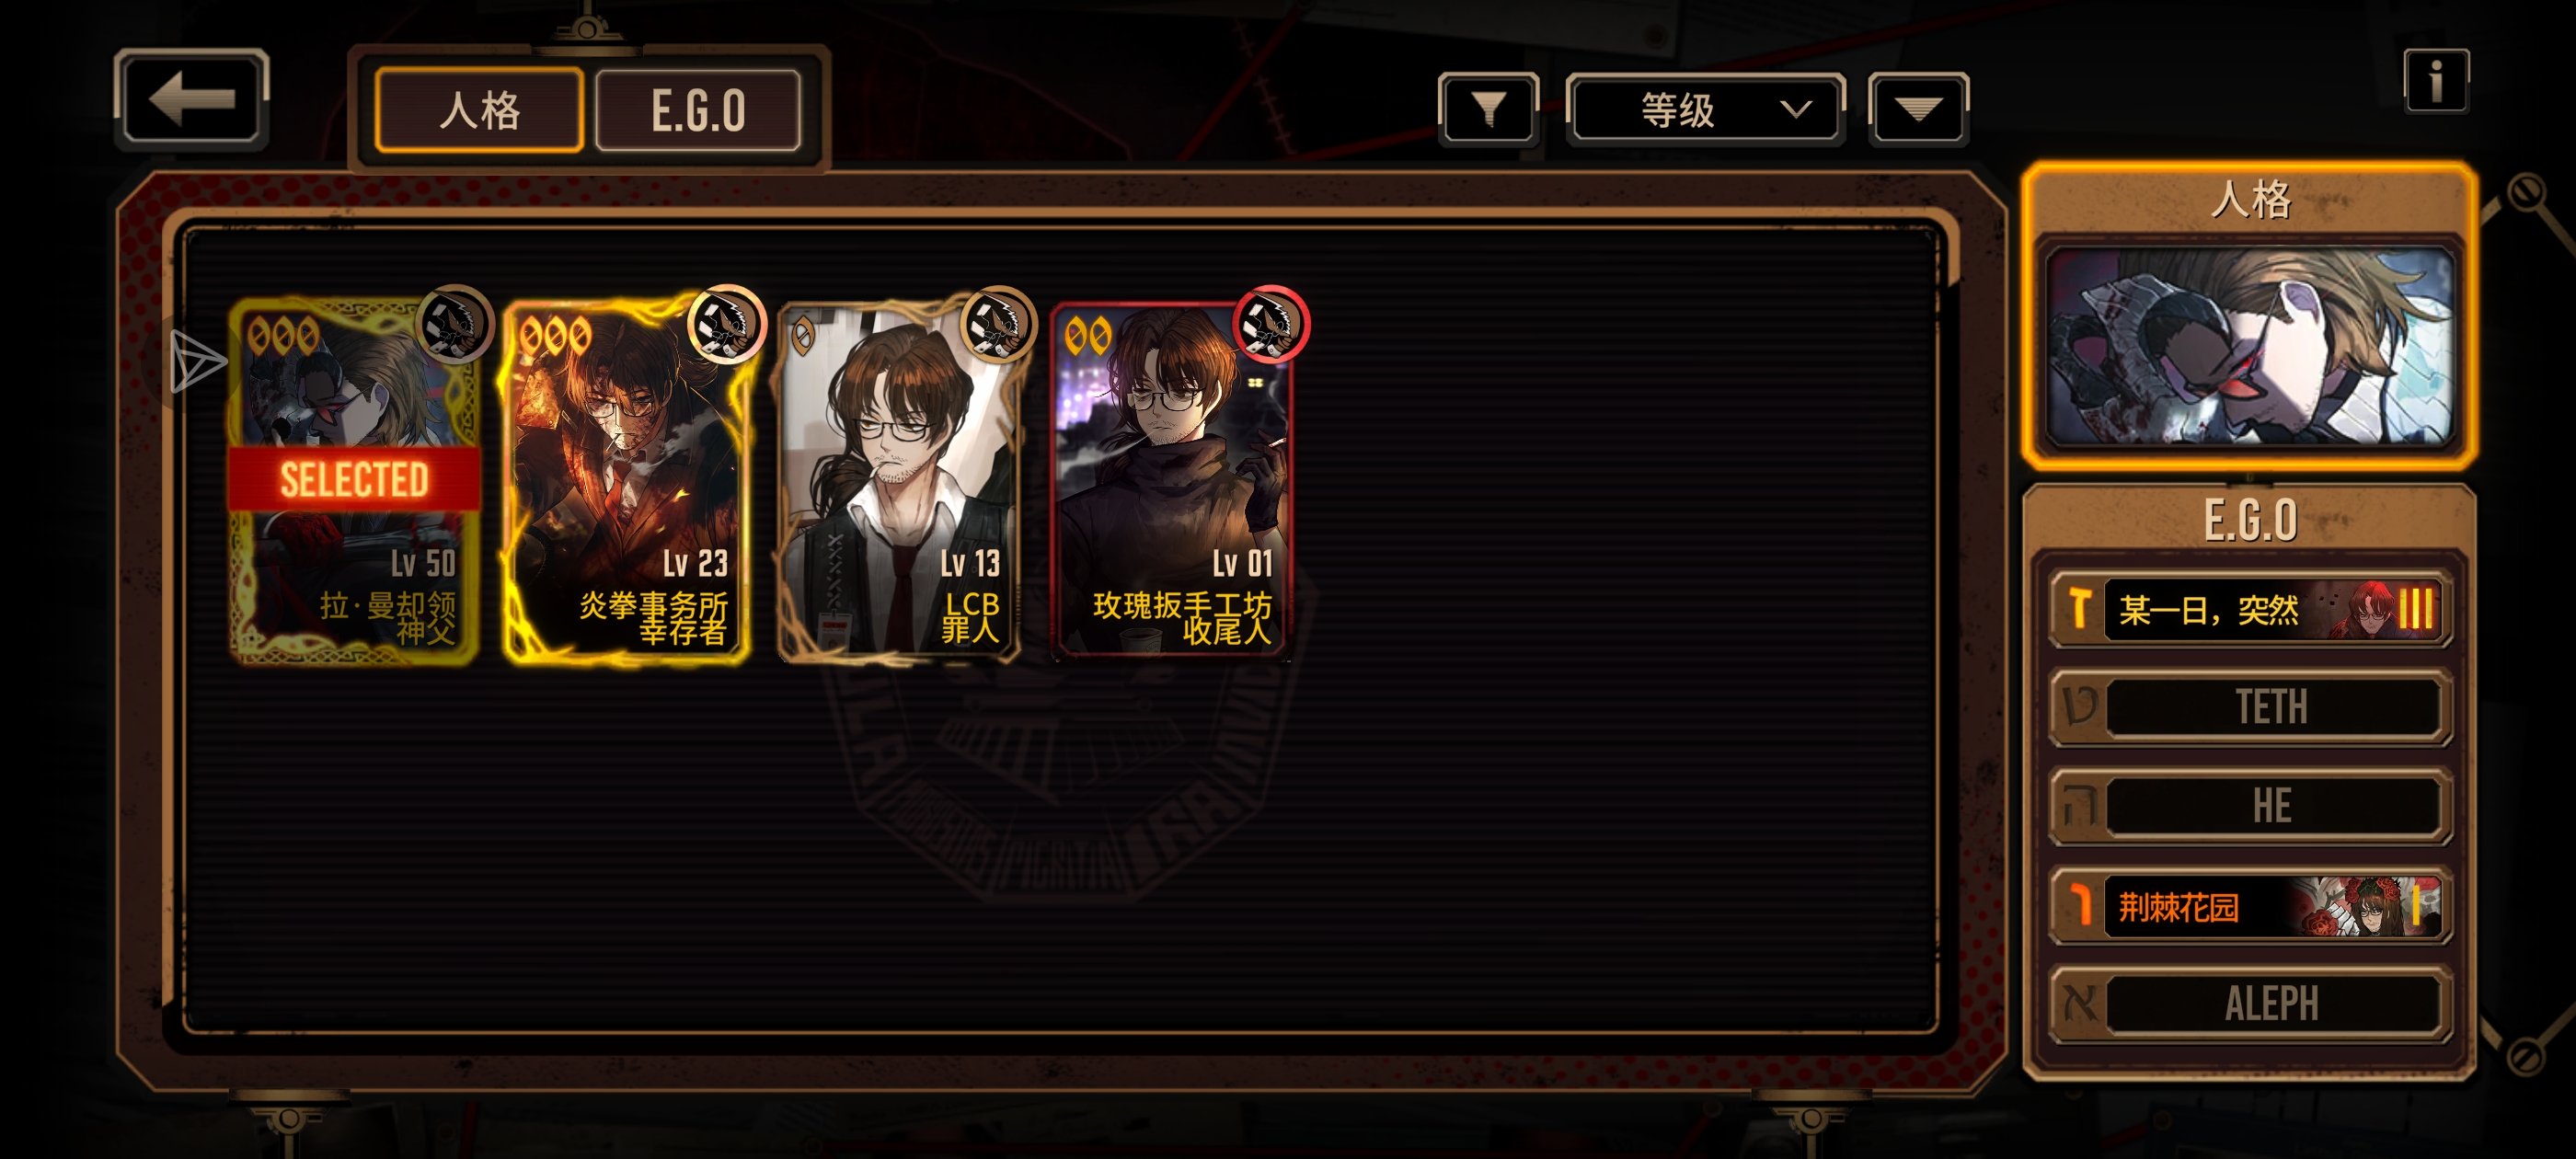The width and height of the screenshot is (2576, 1159).
Task: Switch to the 人格 tab
Action: click(480, 110)
